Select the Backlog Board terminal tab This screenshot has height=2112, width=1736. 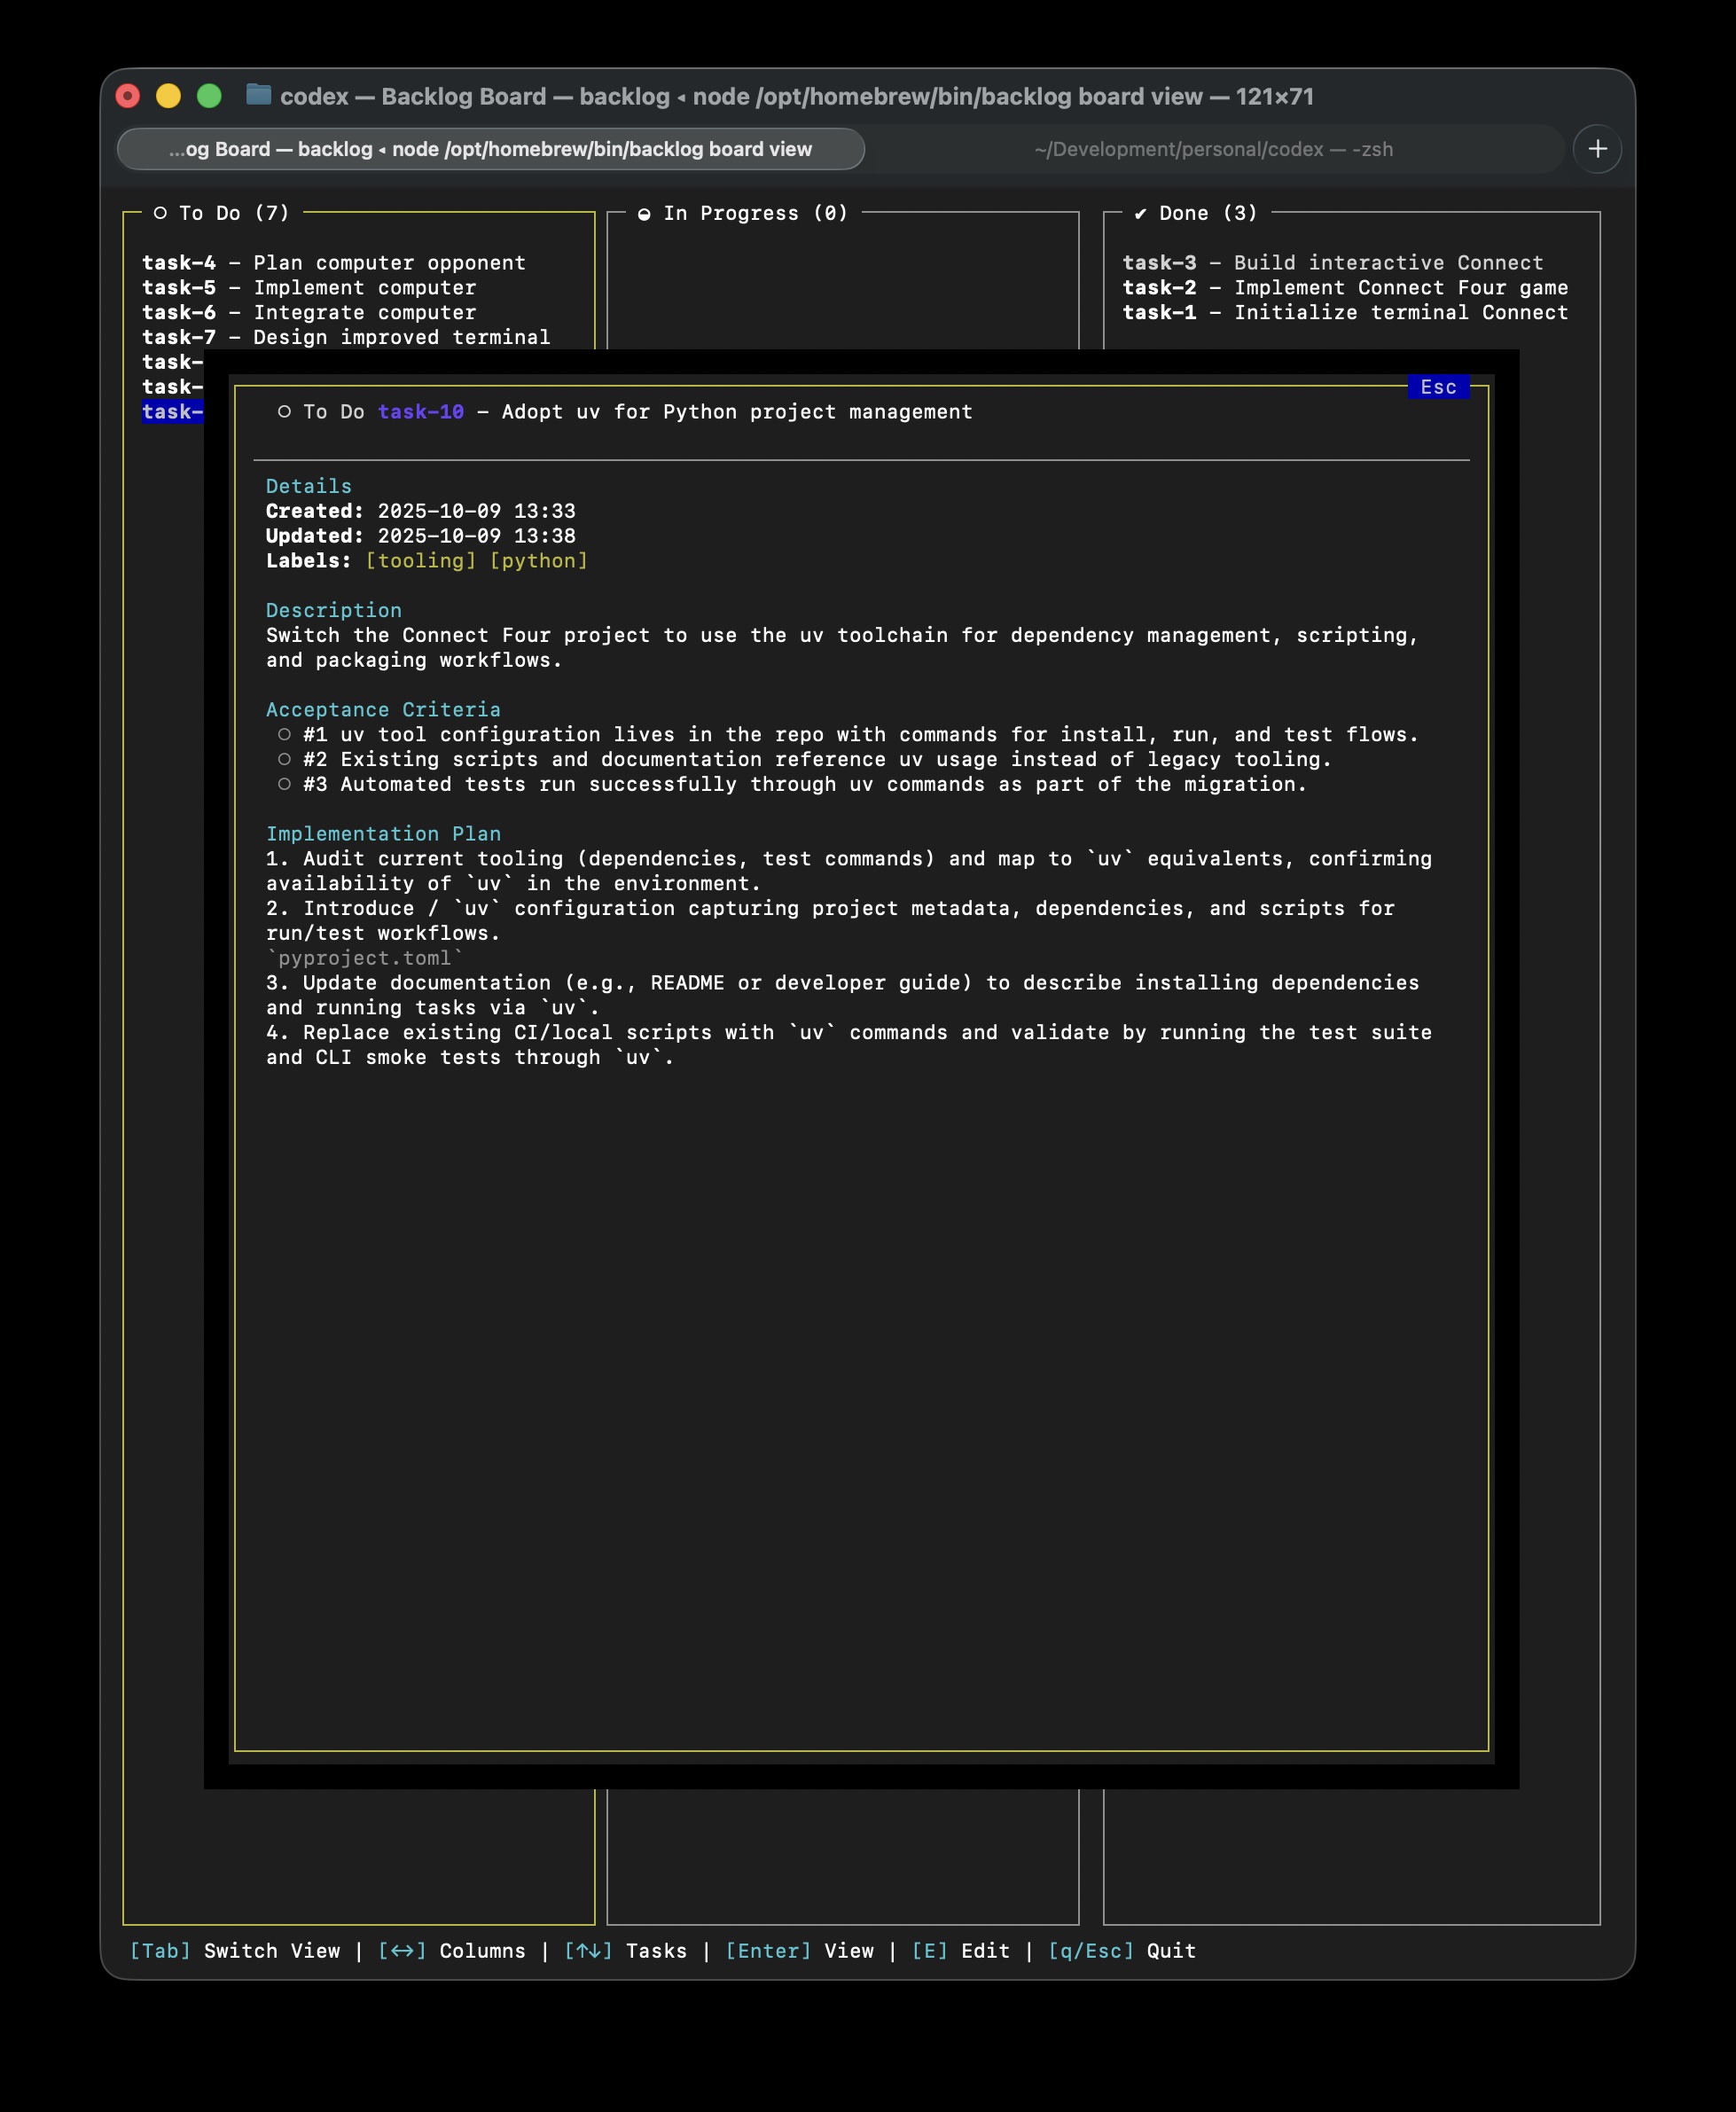point(490,149)
